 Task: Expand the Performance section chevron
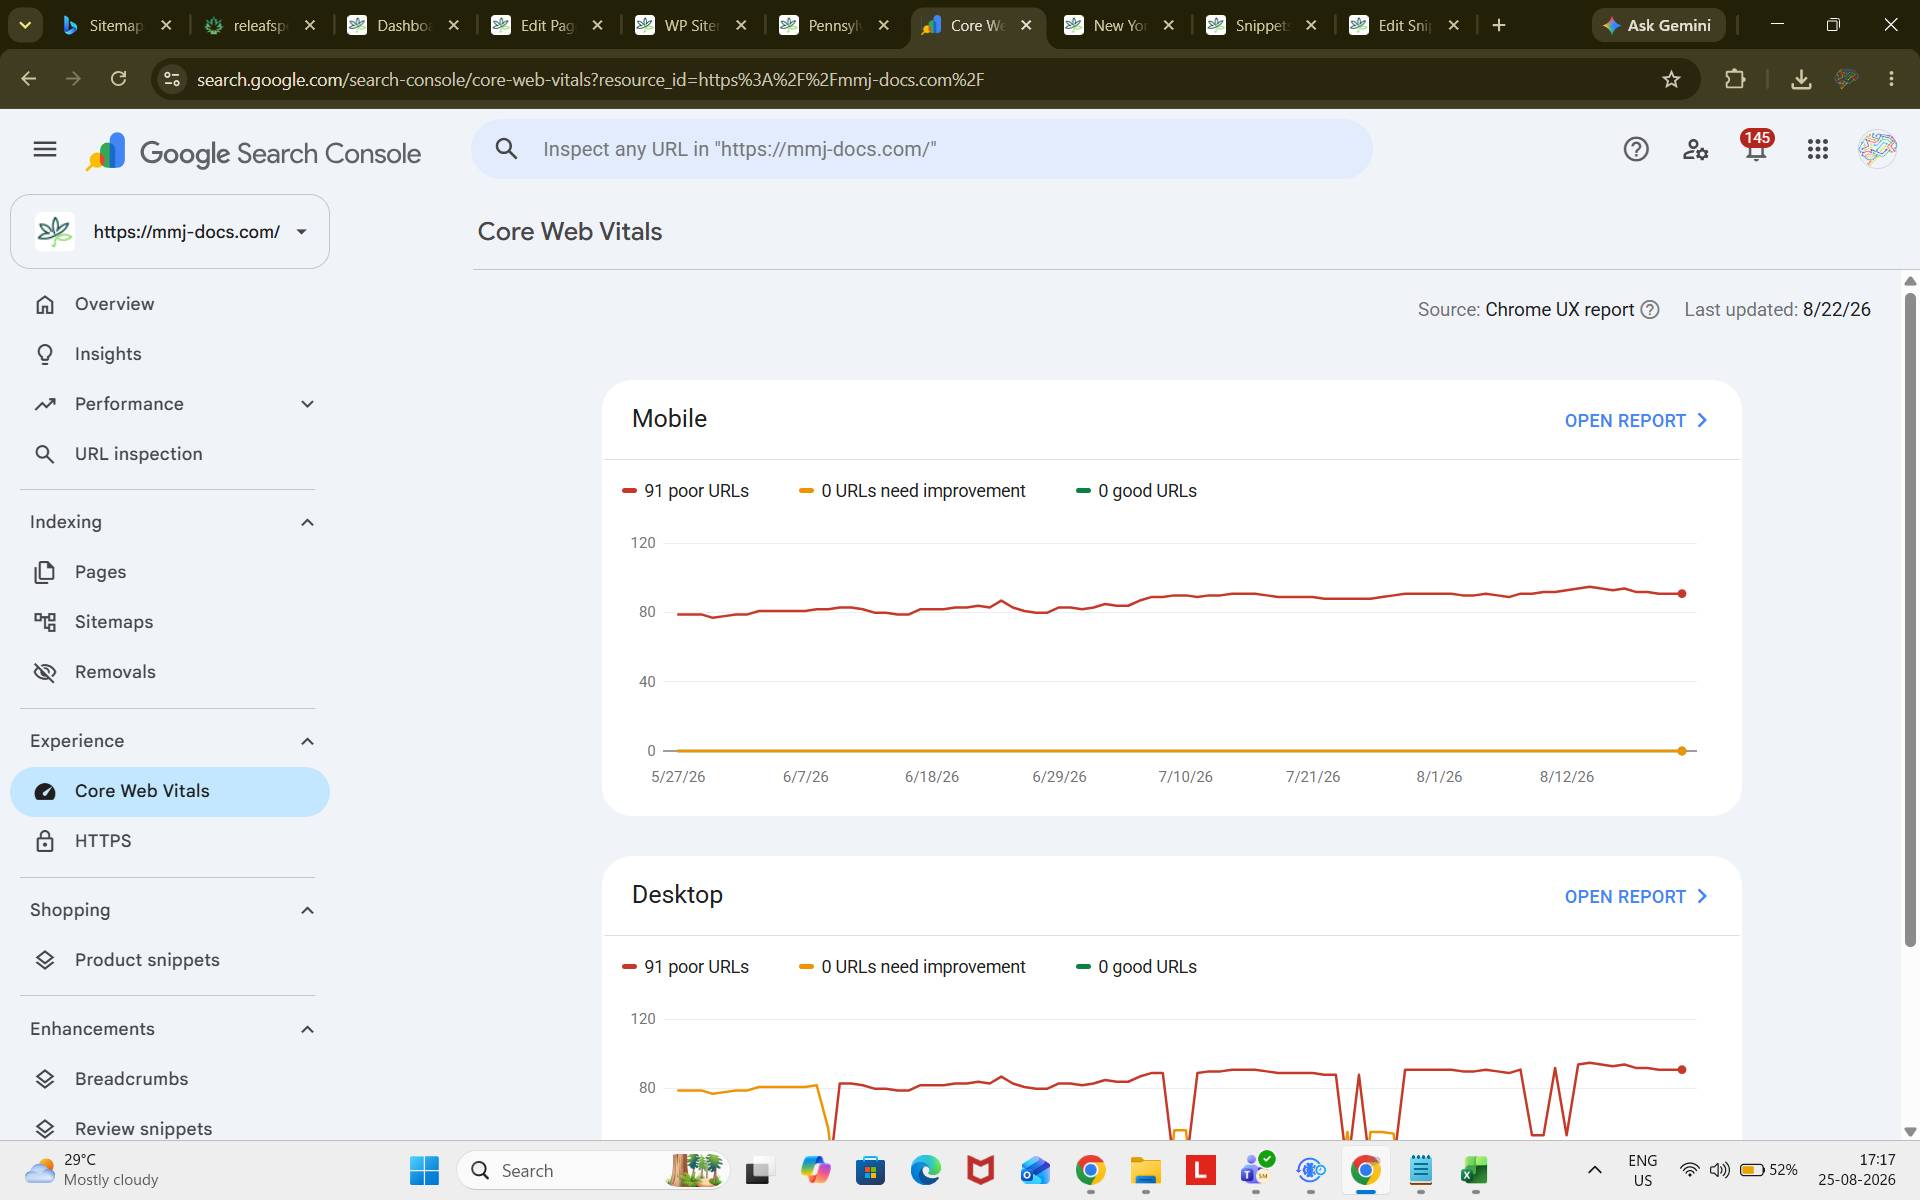307,404
